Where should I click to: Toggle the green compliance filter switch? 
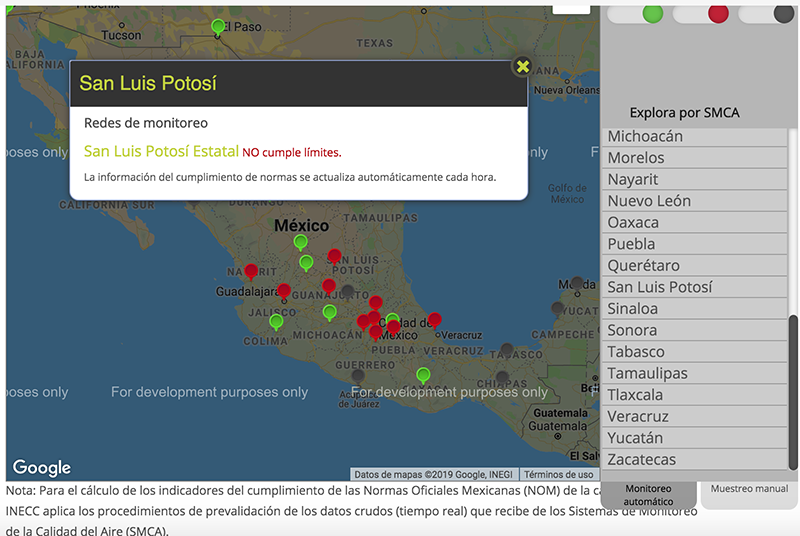tap(635, 14)
